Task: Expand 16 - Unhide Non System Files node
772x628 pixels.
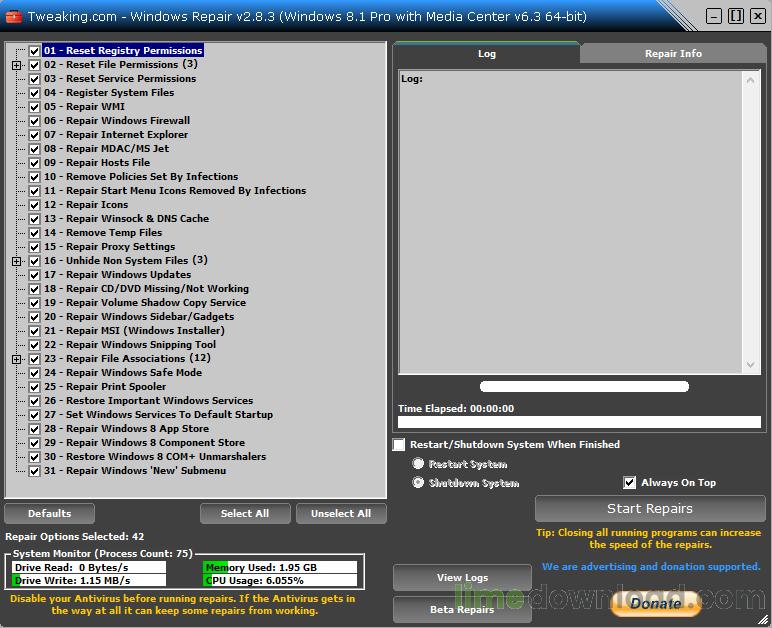Action: click(x=17, y=261)
